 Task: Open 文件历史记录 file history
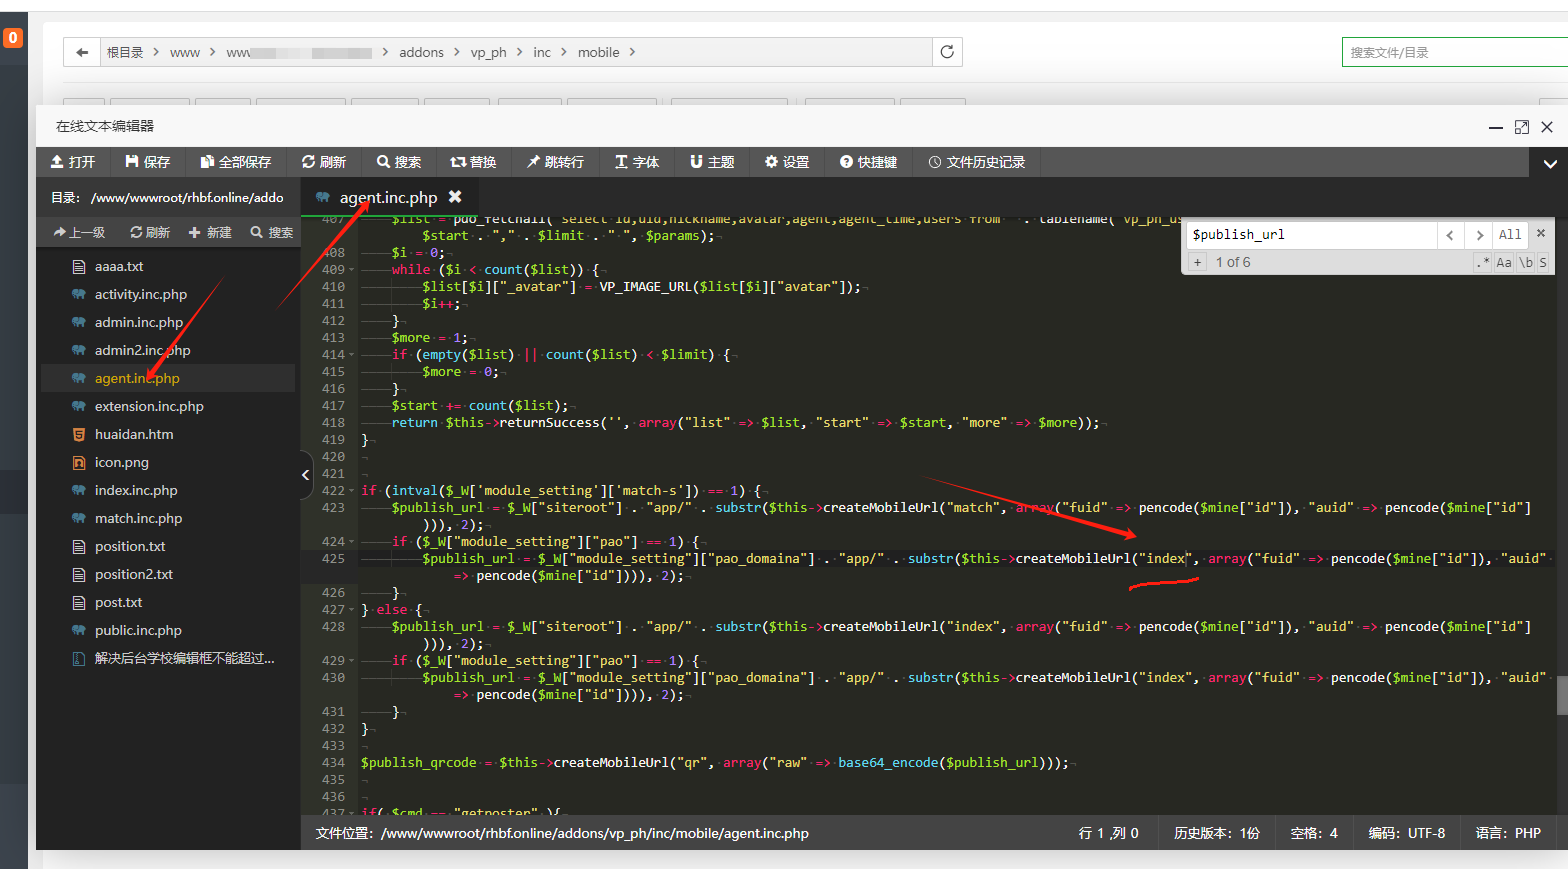click(977, 162)
